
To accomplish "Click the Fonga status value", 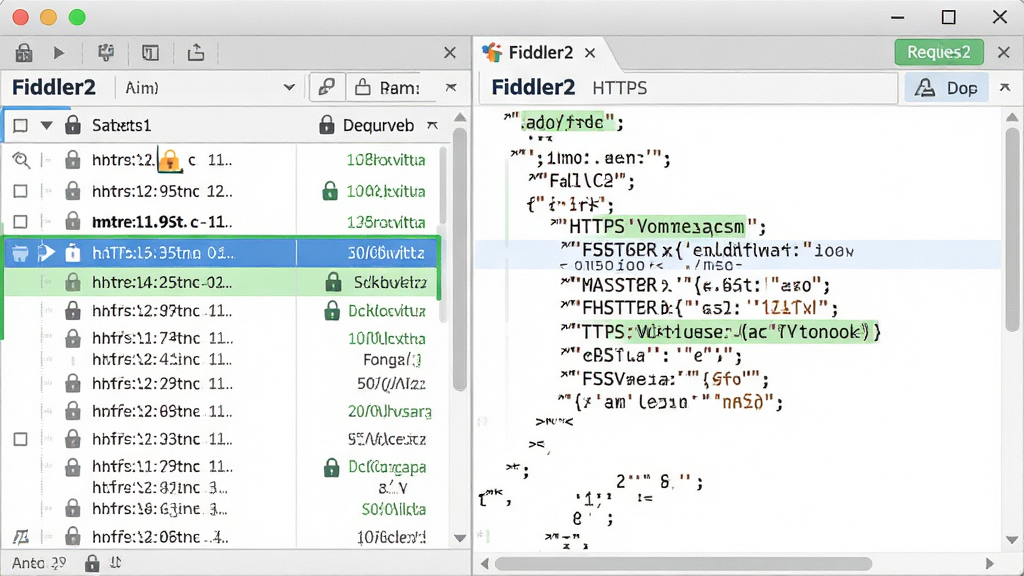I will (392, 360).
